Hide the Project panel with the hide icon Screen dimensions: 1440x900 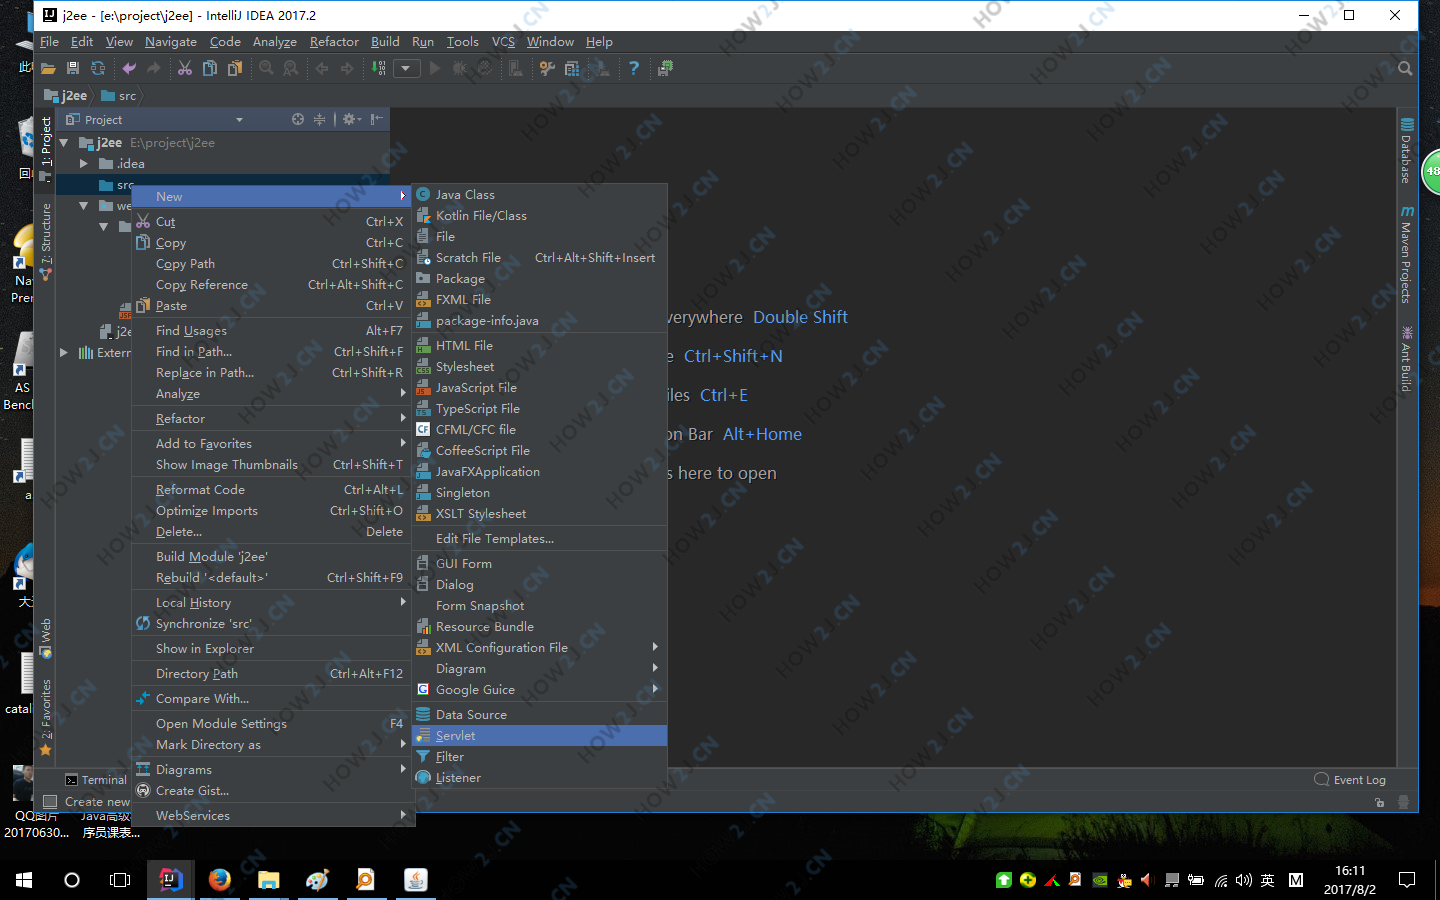[x=376, y=119]
